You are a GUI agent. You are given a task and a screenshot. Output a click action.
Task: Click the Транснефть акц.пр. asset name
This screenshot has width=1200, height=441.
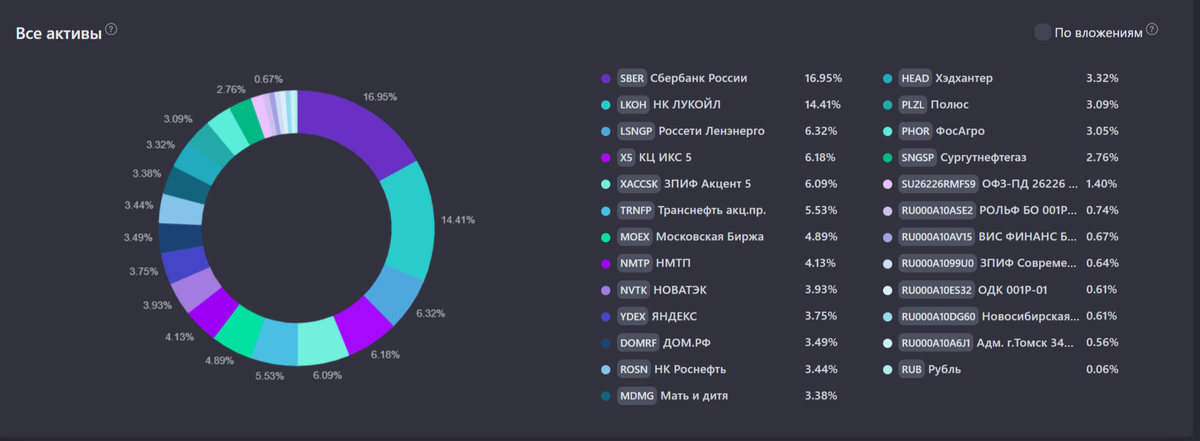coord(712,210)
